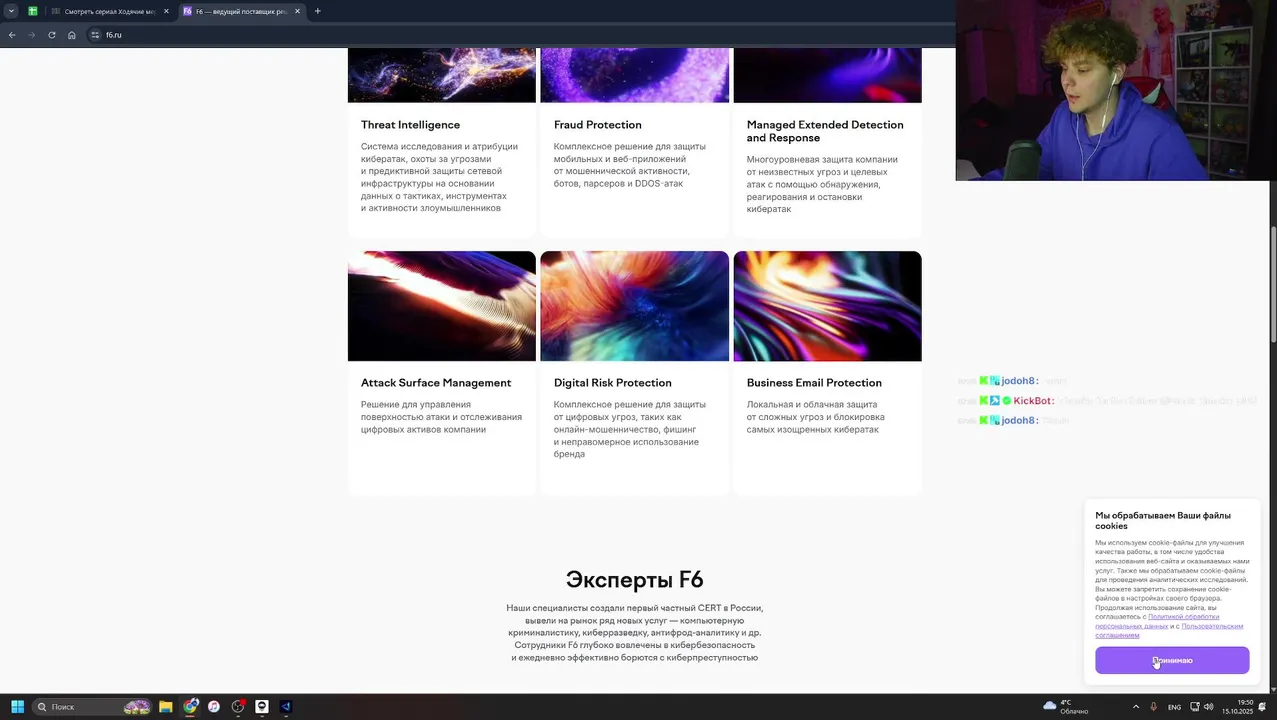
Task: Open the network tray icon
Action: click(1195, 707)
